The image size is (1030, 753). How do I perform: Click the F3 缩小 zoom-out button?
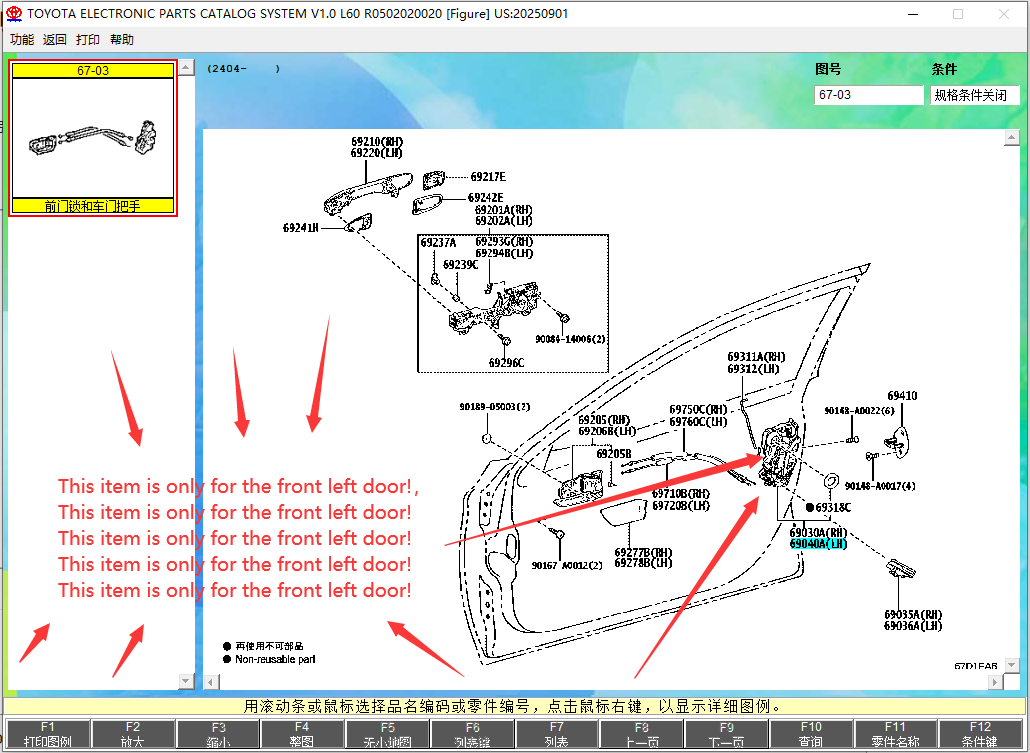point(218,734)
